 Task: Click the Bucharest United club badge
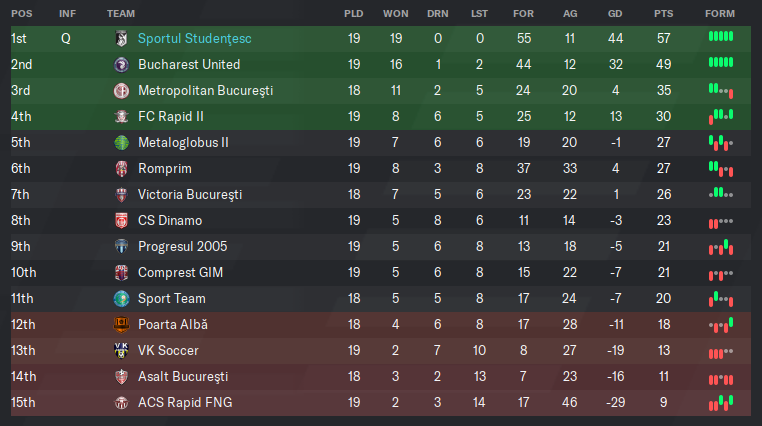pos(121,65)
